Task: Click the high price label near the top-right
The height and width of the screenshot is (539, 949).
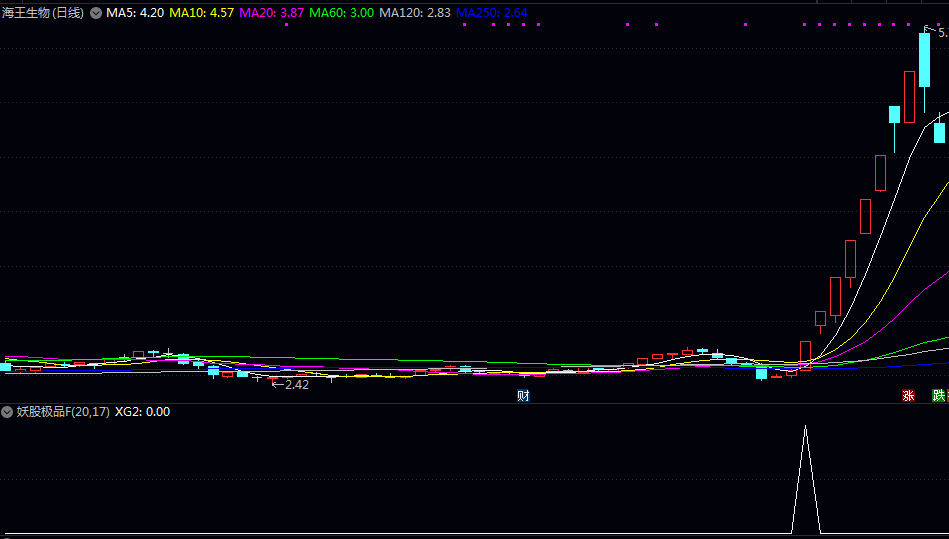Action: point(941,33)
